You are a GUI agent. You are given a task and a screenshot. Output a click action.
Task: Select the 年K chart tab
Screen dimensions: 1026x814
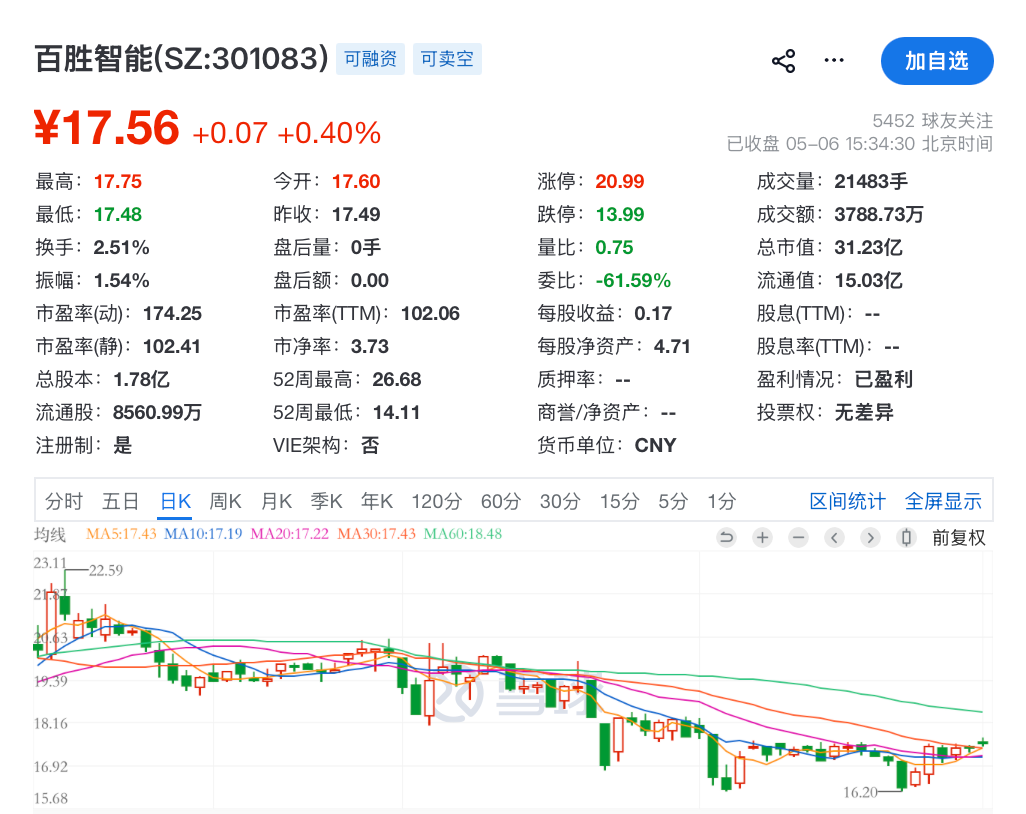pyautogui.click(x=377, y=502)
